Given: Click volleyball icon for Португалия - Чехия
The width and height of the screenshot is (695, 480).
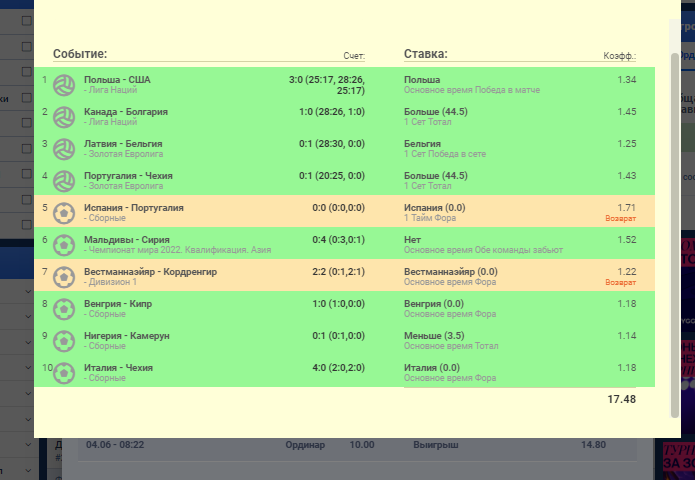Looking at the screenshot, I should (x=64, y=181).
